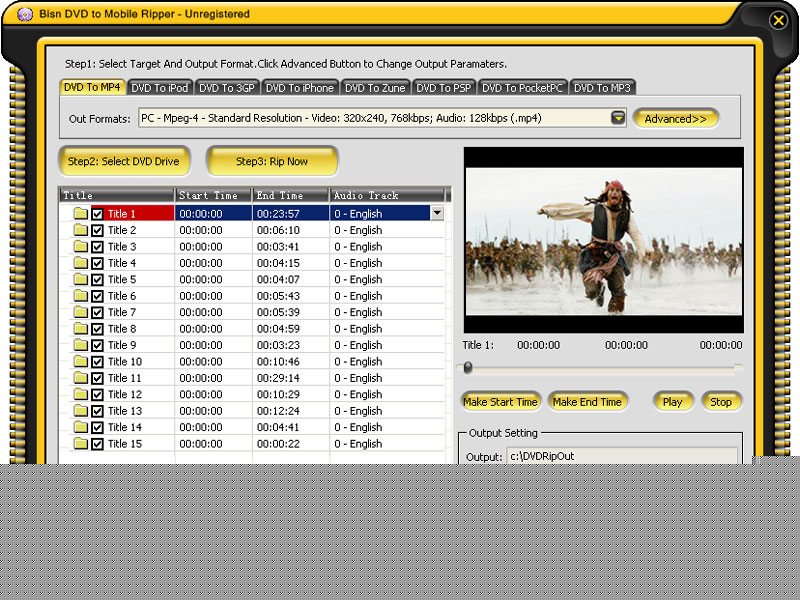800x600 pixels.
Task: Click the folder icon for Title 13
Action: click(x=81, y=410)
